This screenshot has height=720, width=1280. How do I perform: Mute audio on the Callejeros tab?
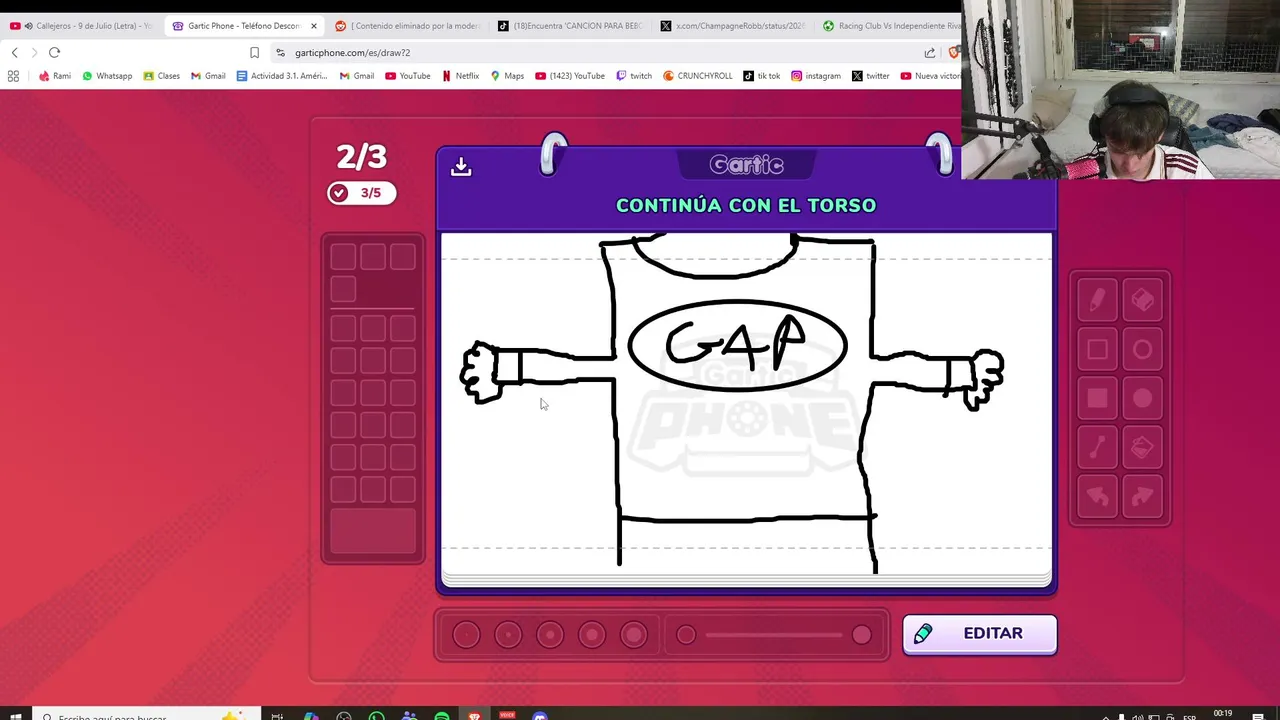click(28, 26)
